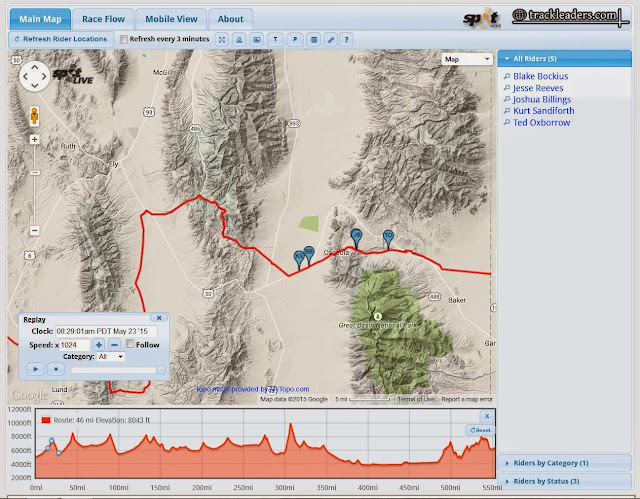Select rider Kurt Sandiforth
The width and height of the screenshot is (640, 499).
(544, 111)
